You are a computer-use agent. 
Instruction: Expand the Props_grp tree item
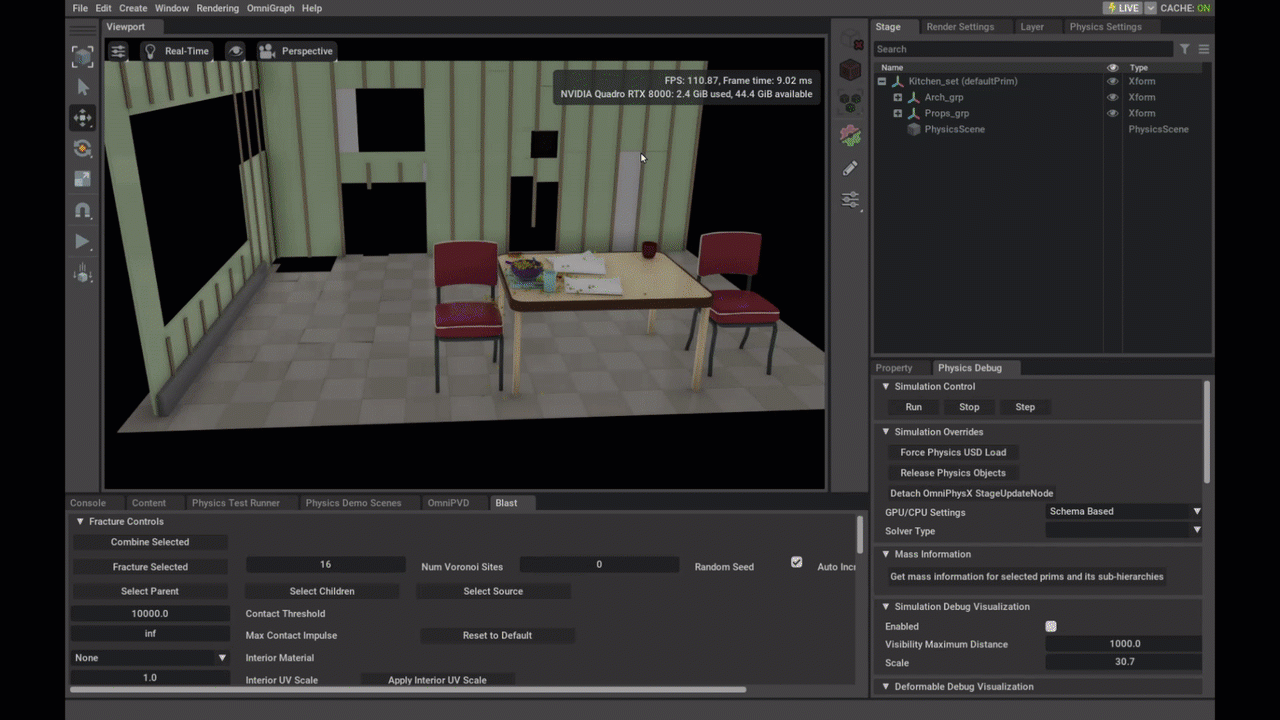tap(897, 113)
